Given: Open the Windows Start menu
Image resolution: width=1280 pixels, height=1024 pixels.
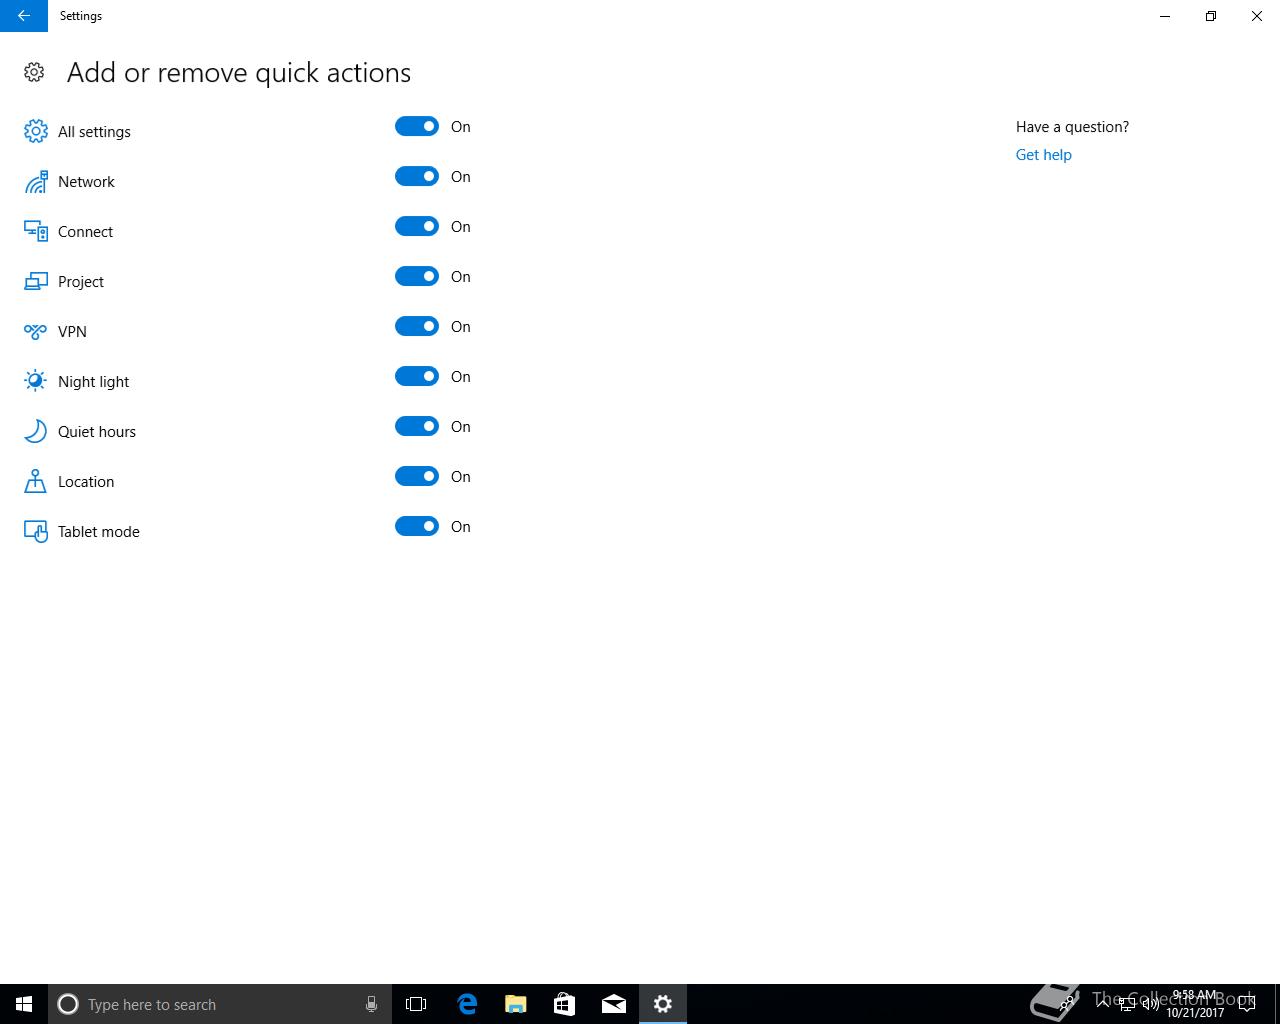Looking at the screenshot, I should point(24,1004).
